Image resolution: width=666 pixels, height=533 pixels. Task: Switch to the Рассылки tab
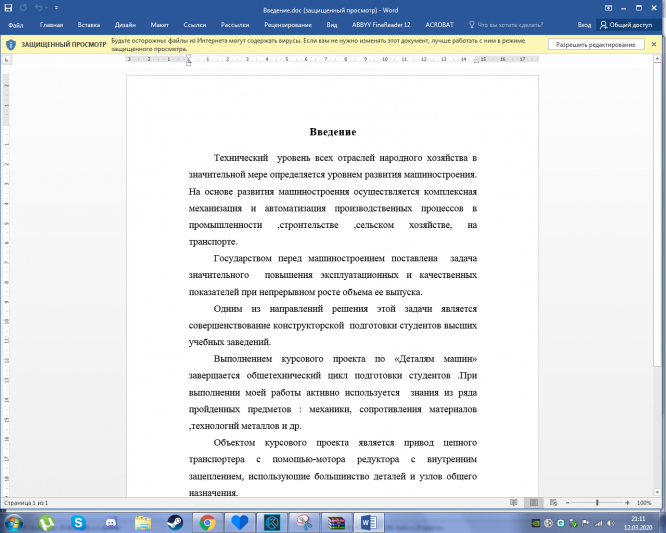pyautogui.click(x=235, y=25)
